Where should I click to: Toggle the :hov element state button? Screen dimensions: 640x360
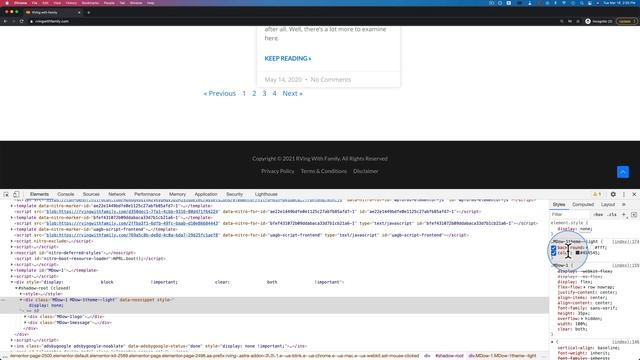coord(598,214)
